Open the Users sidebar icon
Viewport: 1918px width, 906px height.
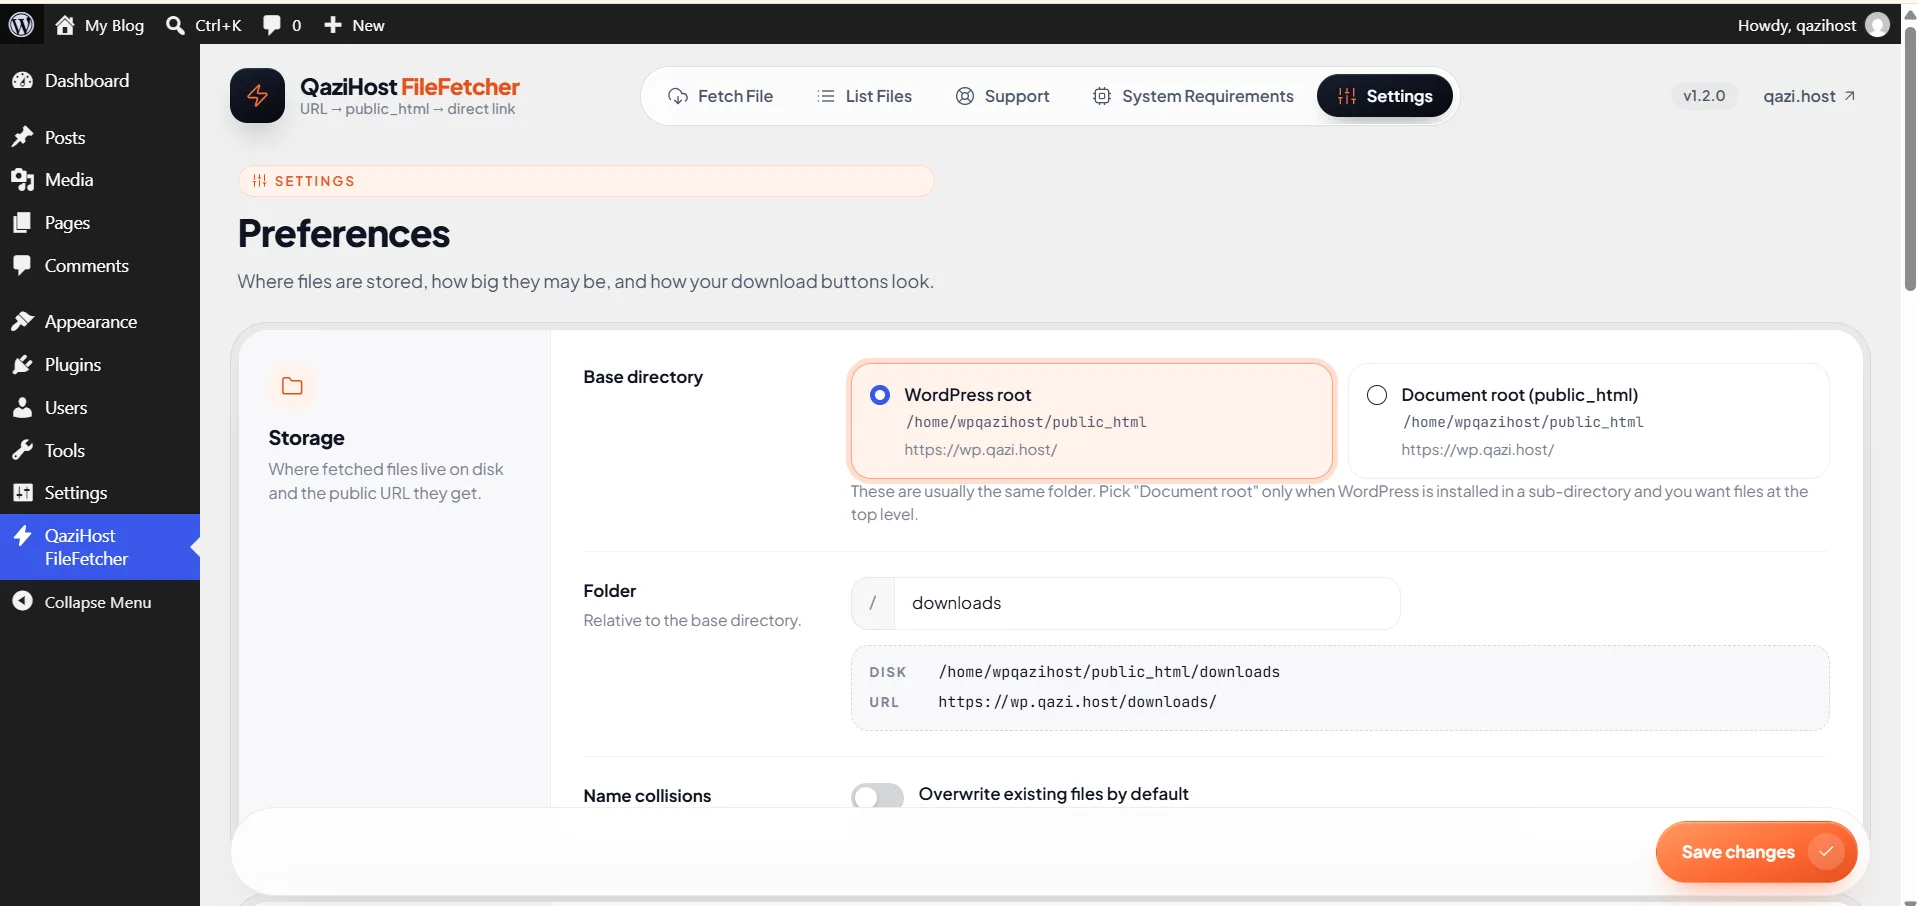[x=22, y=408]
